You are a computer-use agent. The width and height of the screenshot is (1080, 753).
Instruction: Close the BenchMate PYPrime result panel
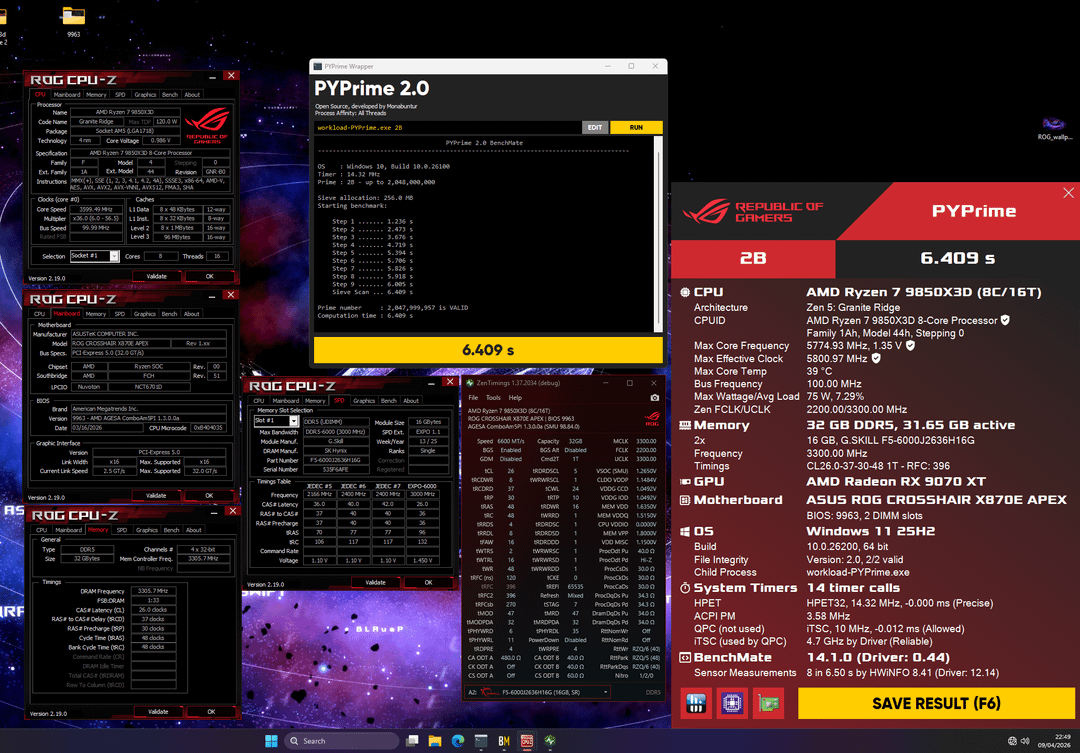tap(1068, 193)
